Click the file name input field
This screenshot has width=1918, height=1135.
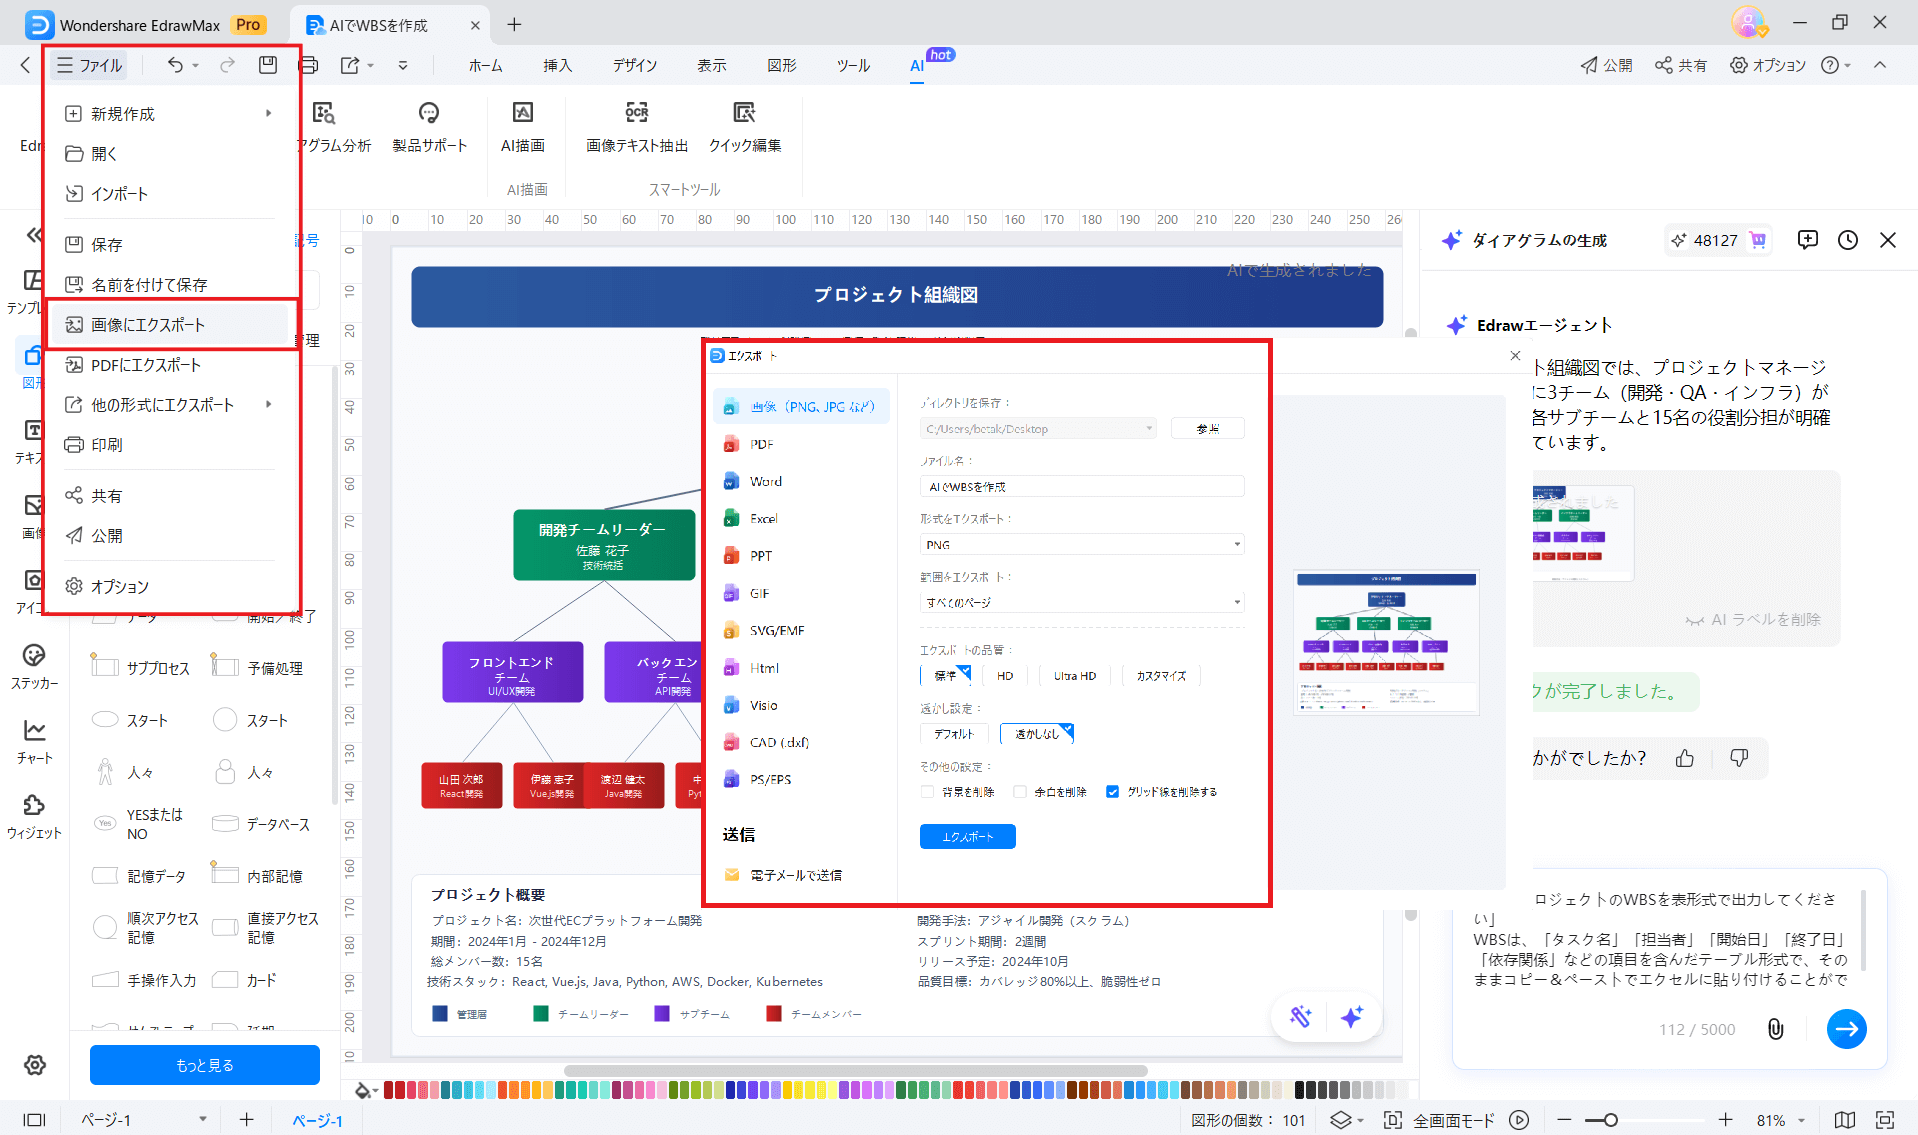1081,486
